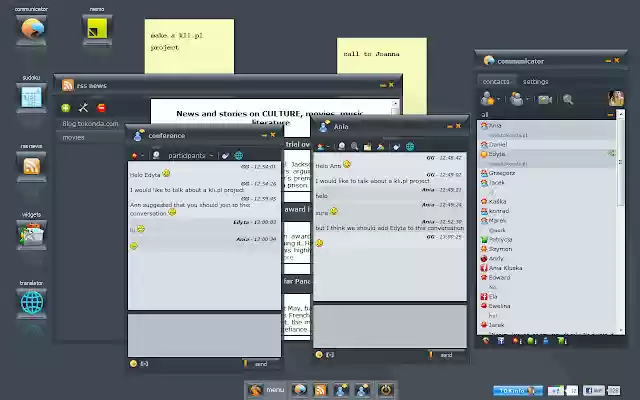The height and width of the screenshot is (400, 640).
Task: Click search magnifier in communicator toolbar
Action: (x=568, y=99)
